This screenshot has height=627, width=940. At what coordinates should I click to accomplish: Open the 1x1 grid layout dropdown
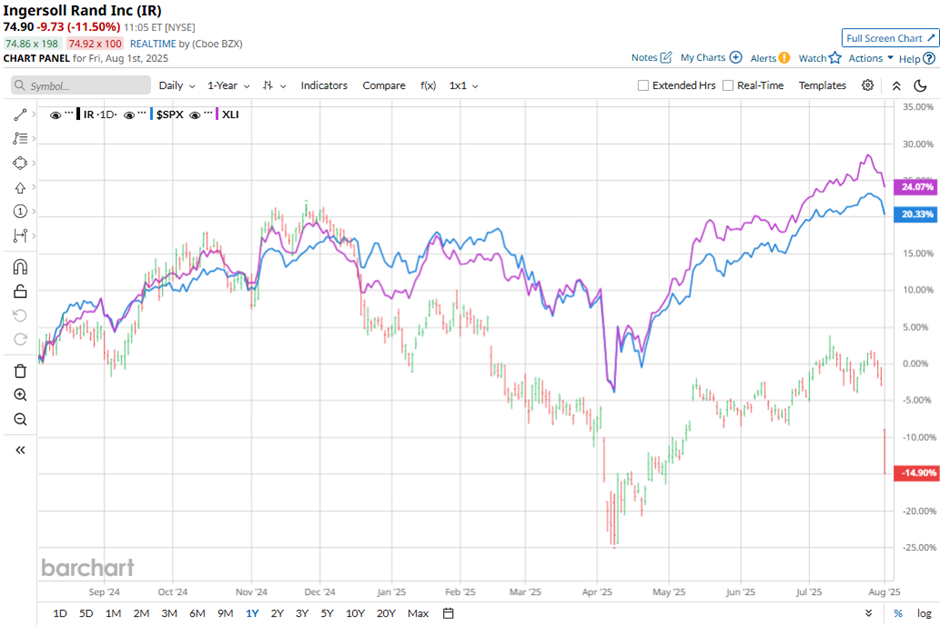pos(463,86)
